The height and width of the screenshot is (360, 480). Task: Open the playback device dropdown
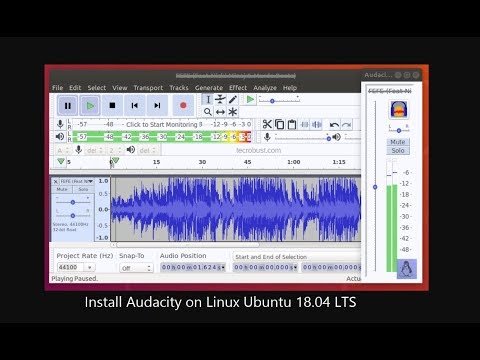[147, 150]
